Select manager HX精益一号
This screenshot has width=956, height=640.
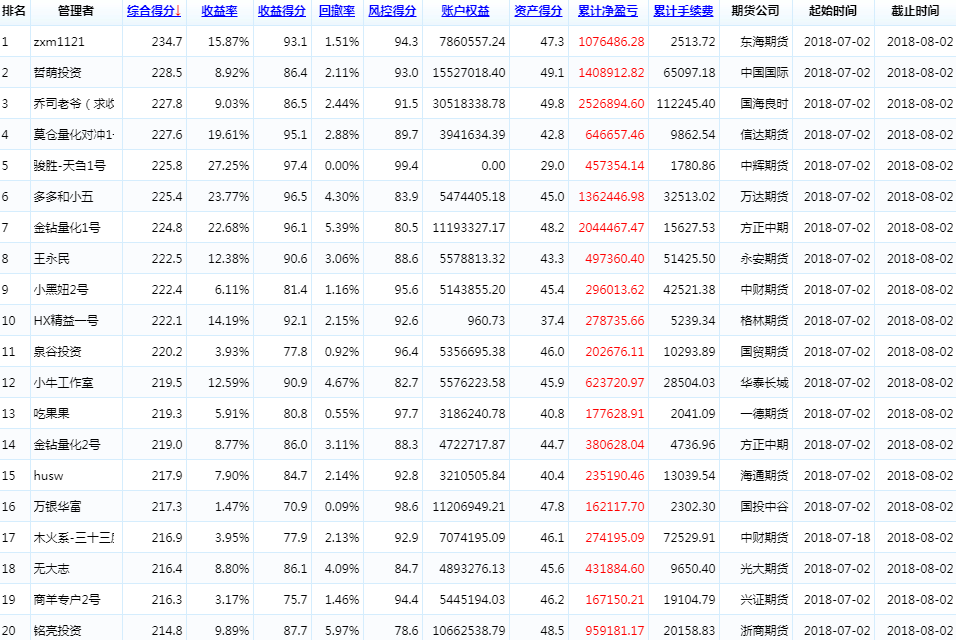pos(66,321)
